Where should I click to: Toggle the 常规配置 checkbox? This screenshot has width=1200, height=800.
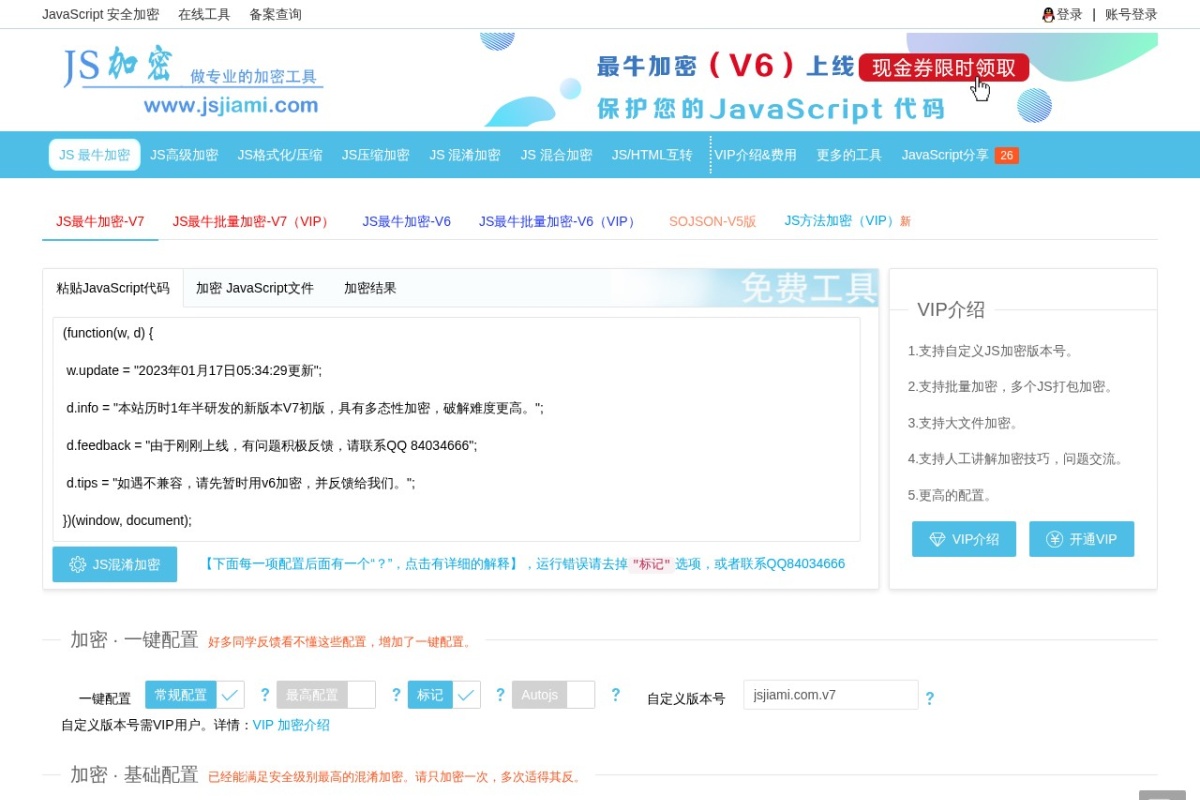coord(194,694)
